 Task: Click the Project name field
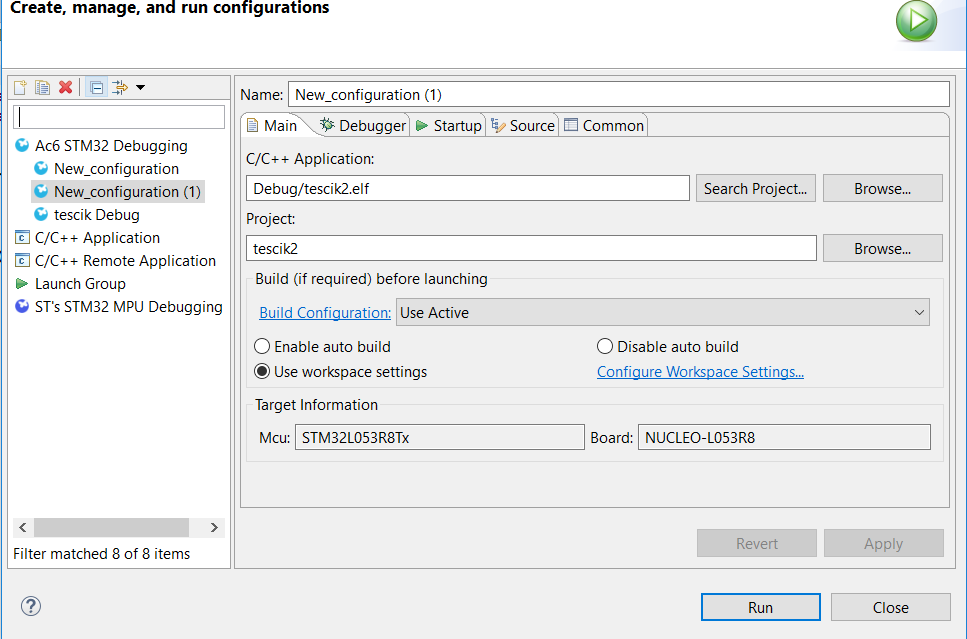pos(531,248)
